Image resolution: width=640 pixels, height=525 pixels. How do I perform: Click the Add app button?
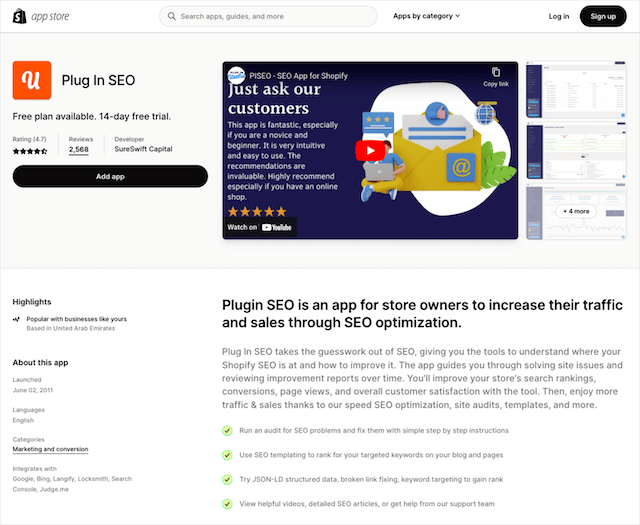tap(110, 176)
